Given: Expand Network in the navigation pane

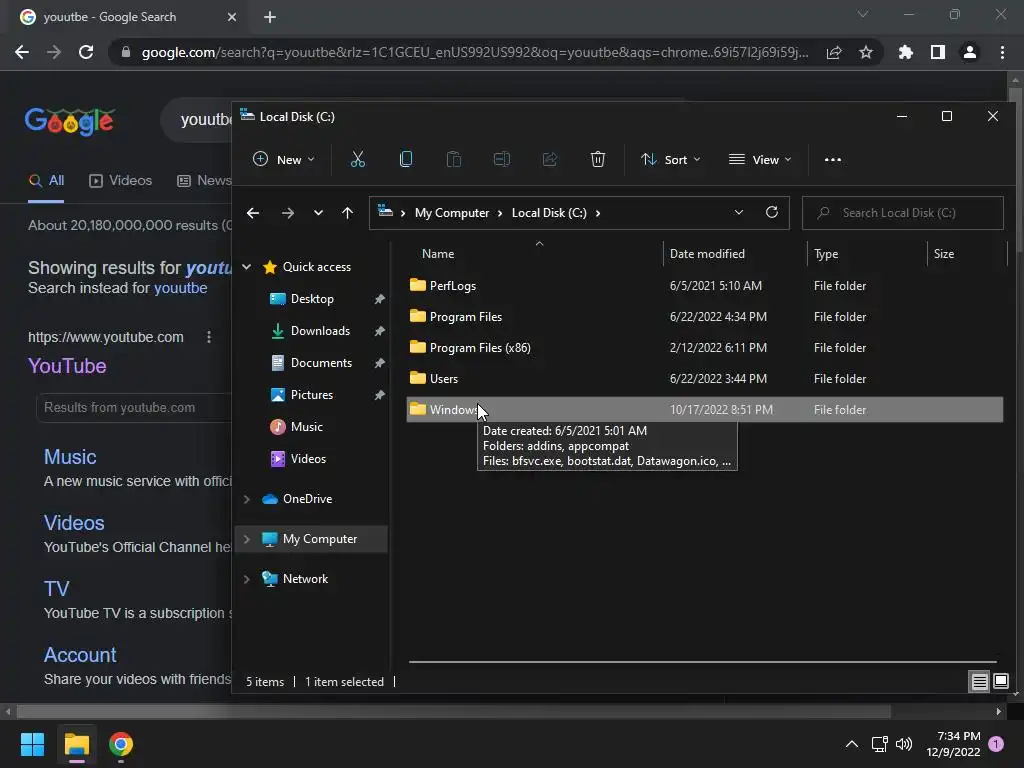Looking at the screenshot, I should (x=247, y=579).
